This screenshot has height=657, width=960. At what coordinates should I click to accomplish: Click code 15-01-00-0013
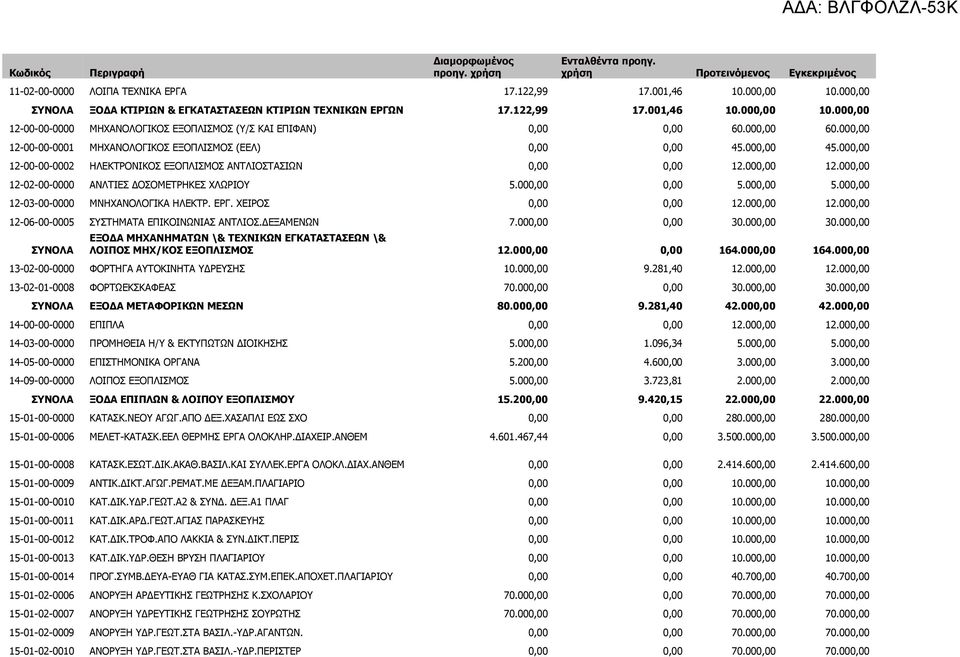click(x=42, y=558)
